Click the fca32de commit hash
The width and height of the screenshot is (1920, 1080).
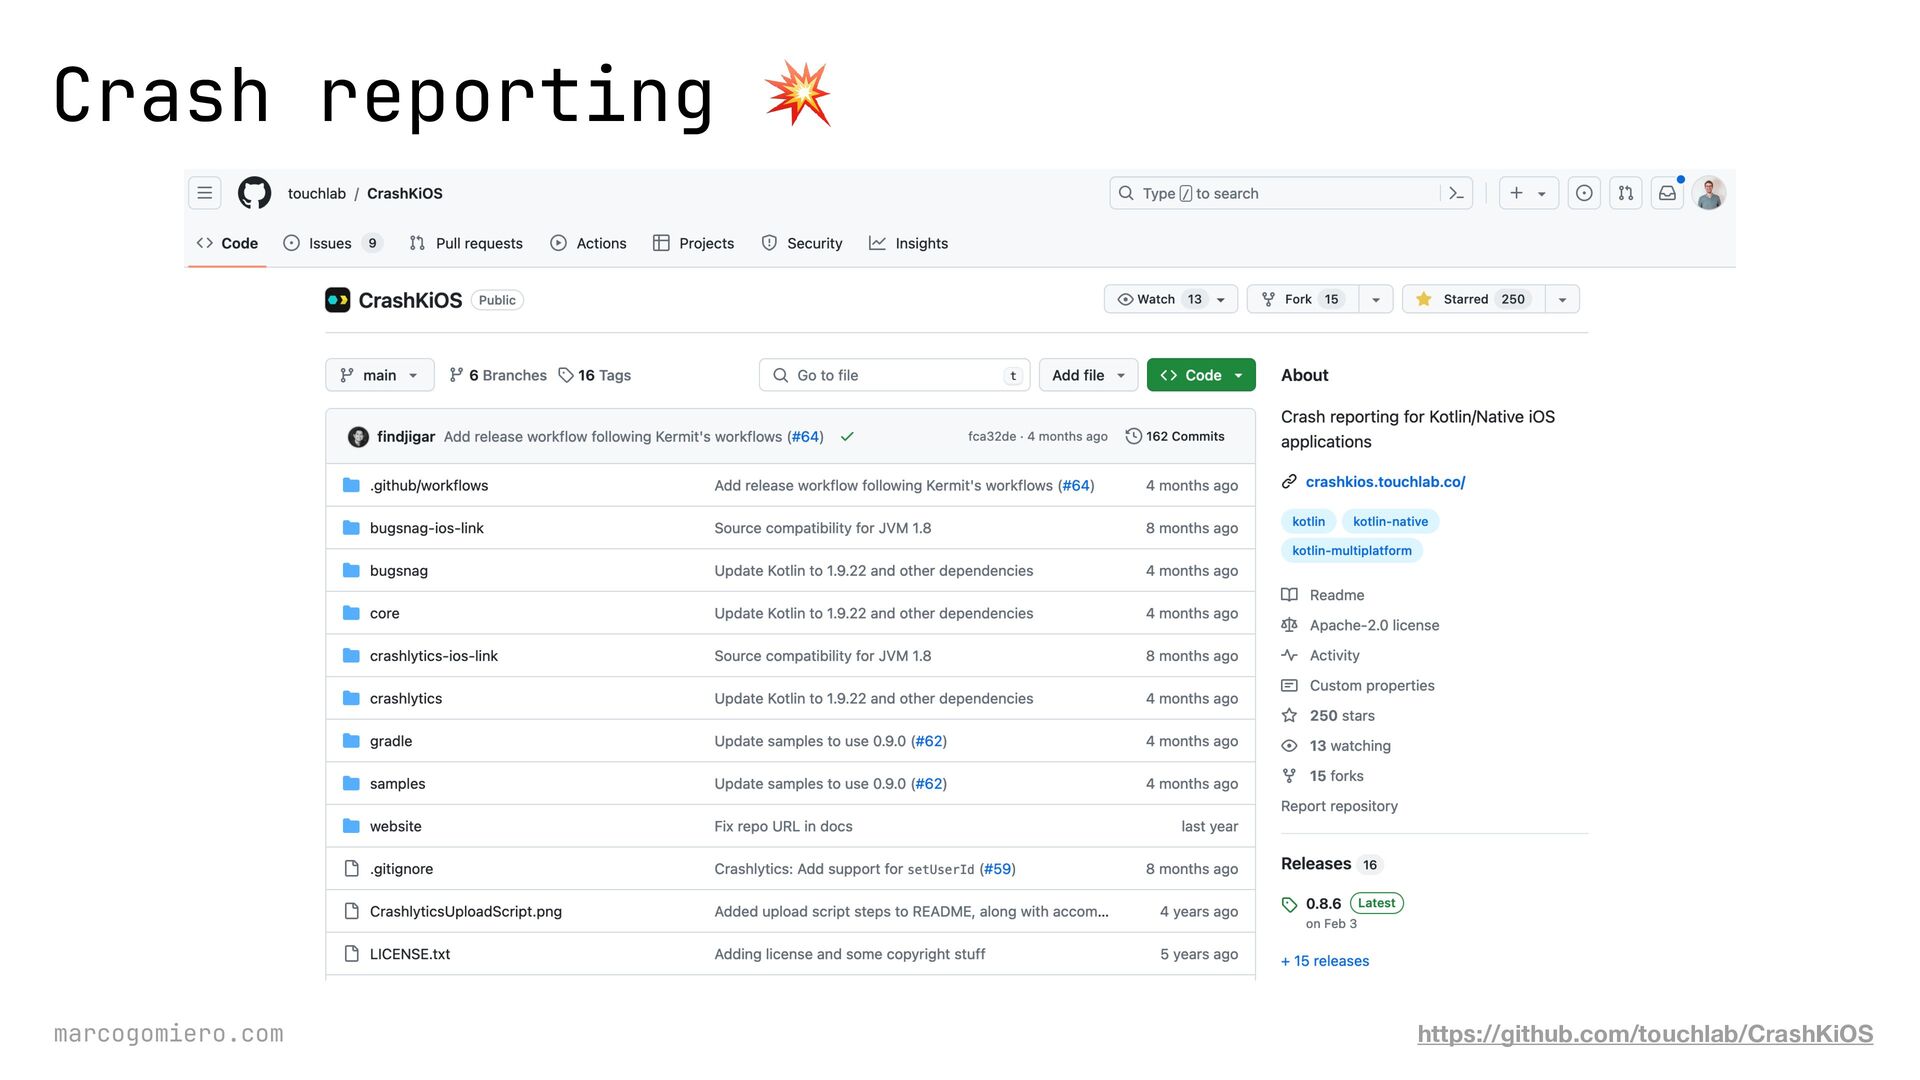pyautogui.click(x=991, y=437)
